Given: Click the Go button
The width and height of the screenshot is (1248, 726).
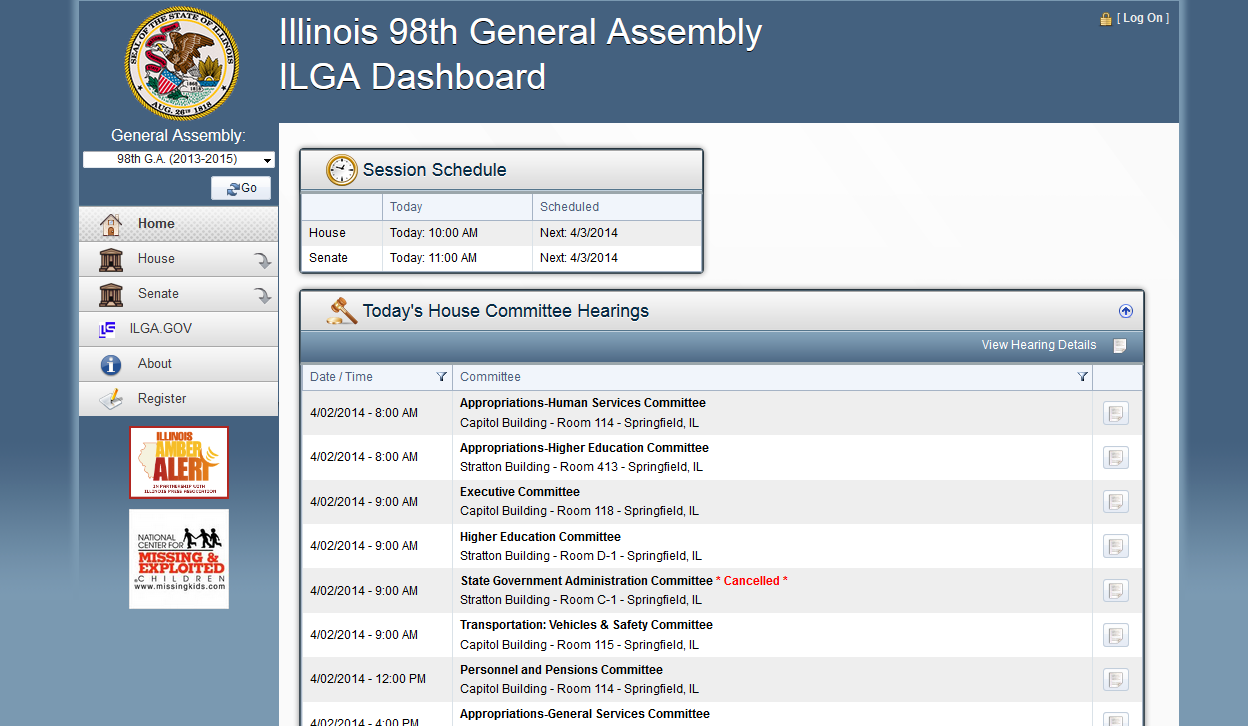Looking at the screenshot, I should coord(241,188).
